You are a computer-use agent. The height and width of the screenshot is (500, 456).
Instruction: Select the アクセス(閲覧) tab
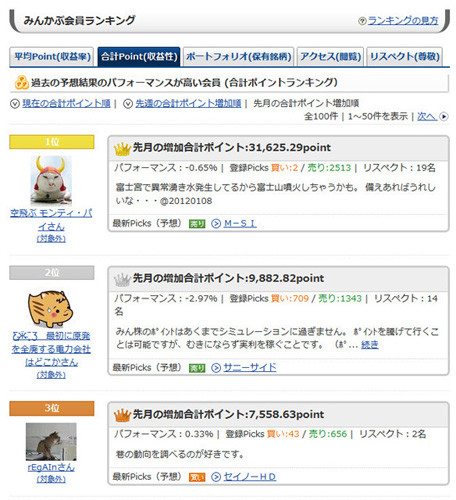coord(330,57)
